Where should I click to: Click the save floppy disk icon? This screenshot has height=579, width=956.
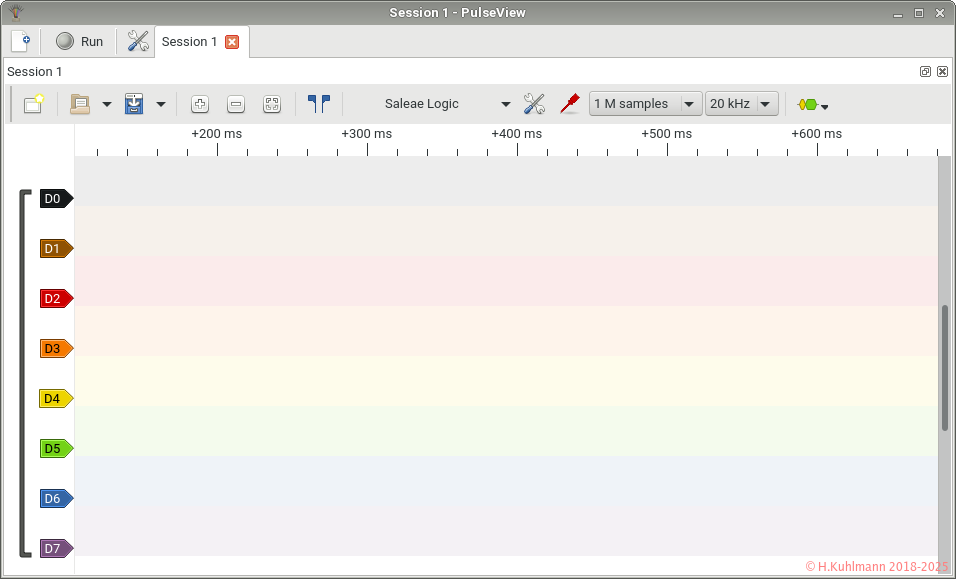[x=134, y=104]
